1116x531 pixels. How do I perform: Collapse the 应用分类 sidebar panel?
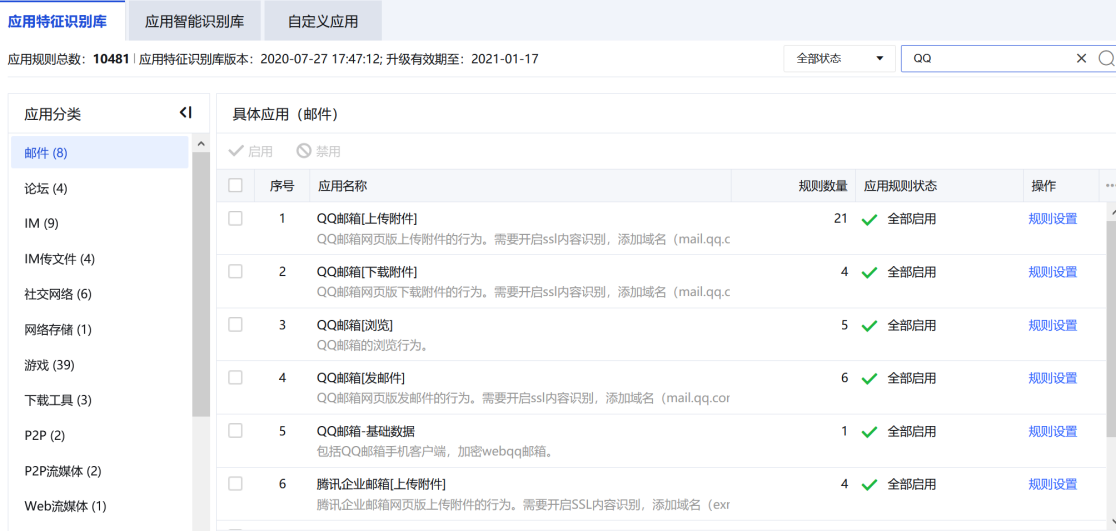coord(185,113)
